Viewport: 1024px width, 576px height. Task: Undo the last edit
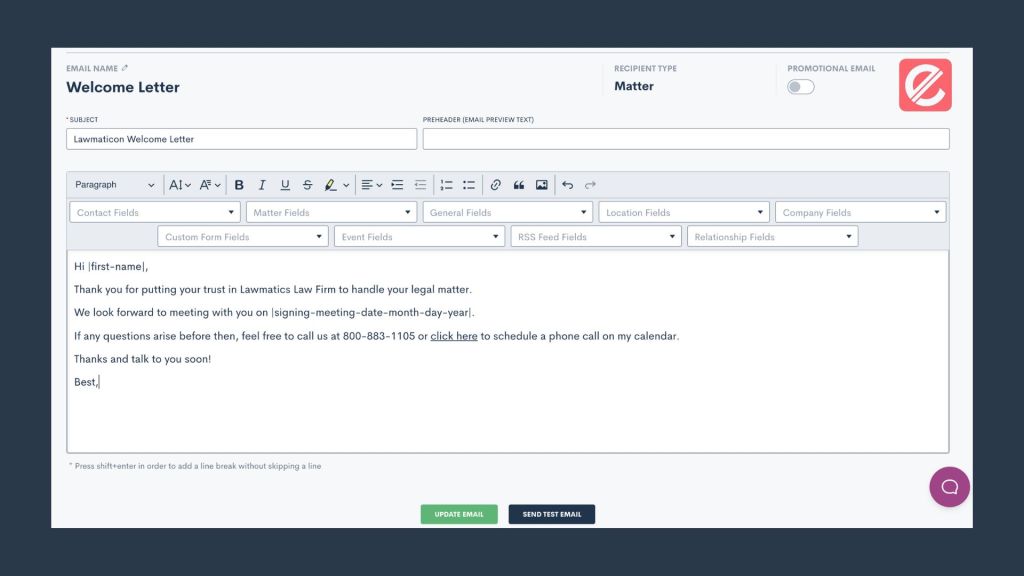pyautogui.click(x=568, y=185)
